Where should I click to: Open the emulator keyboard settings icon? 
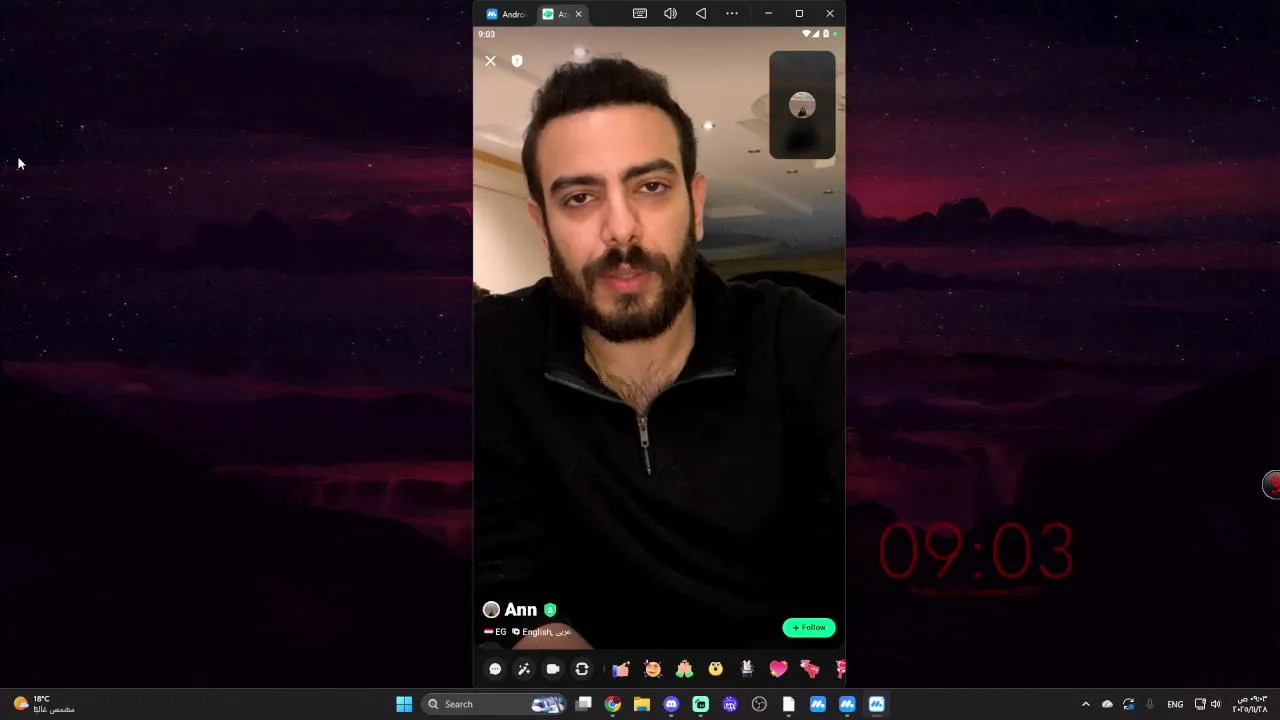[640, 13]
